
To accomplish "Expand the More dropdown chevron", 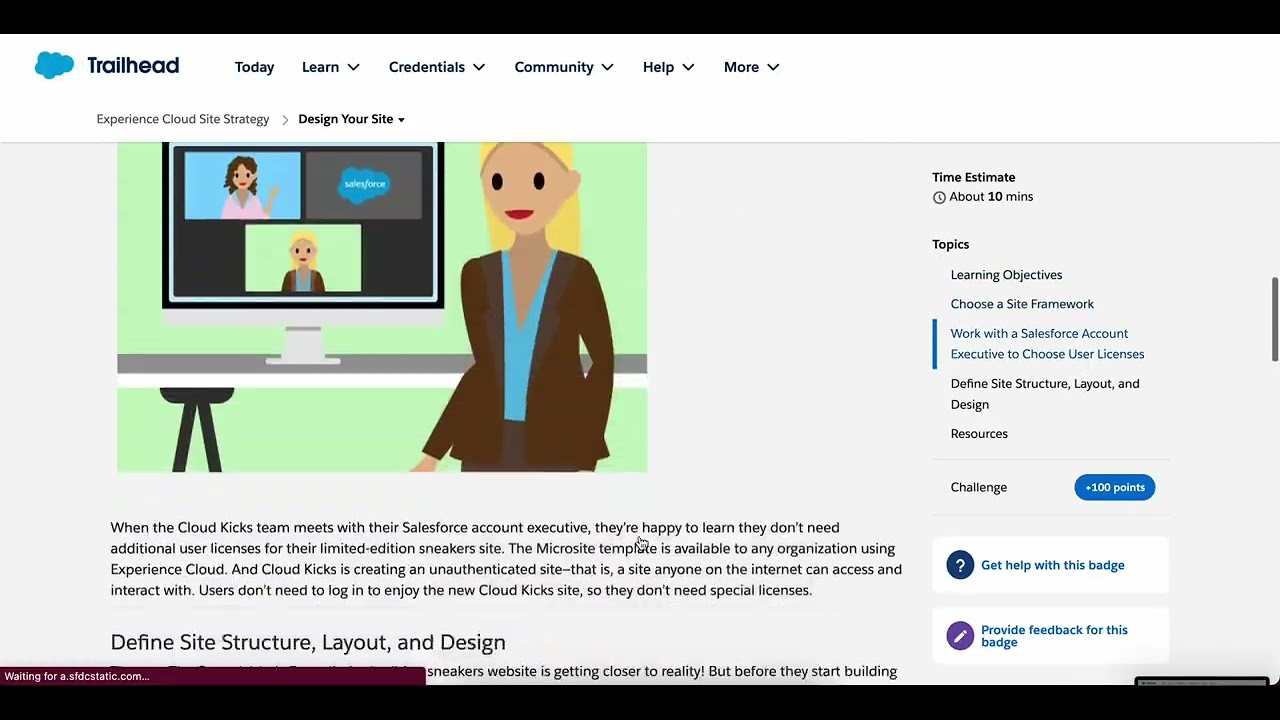I will pos(773,67).
